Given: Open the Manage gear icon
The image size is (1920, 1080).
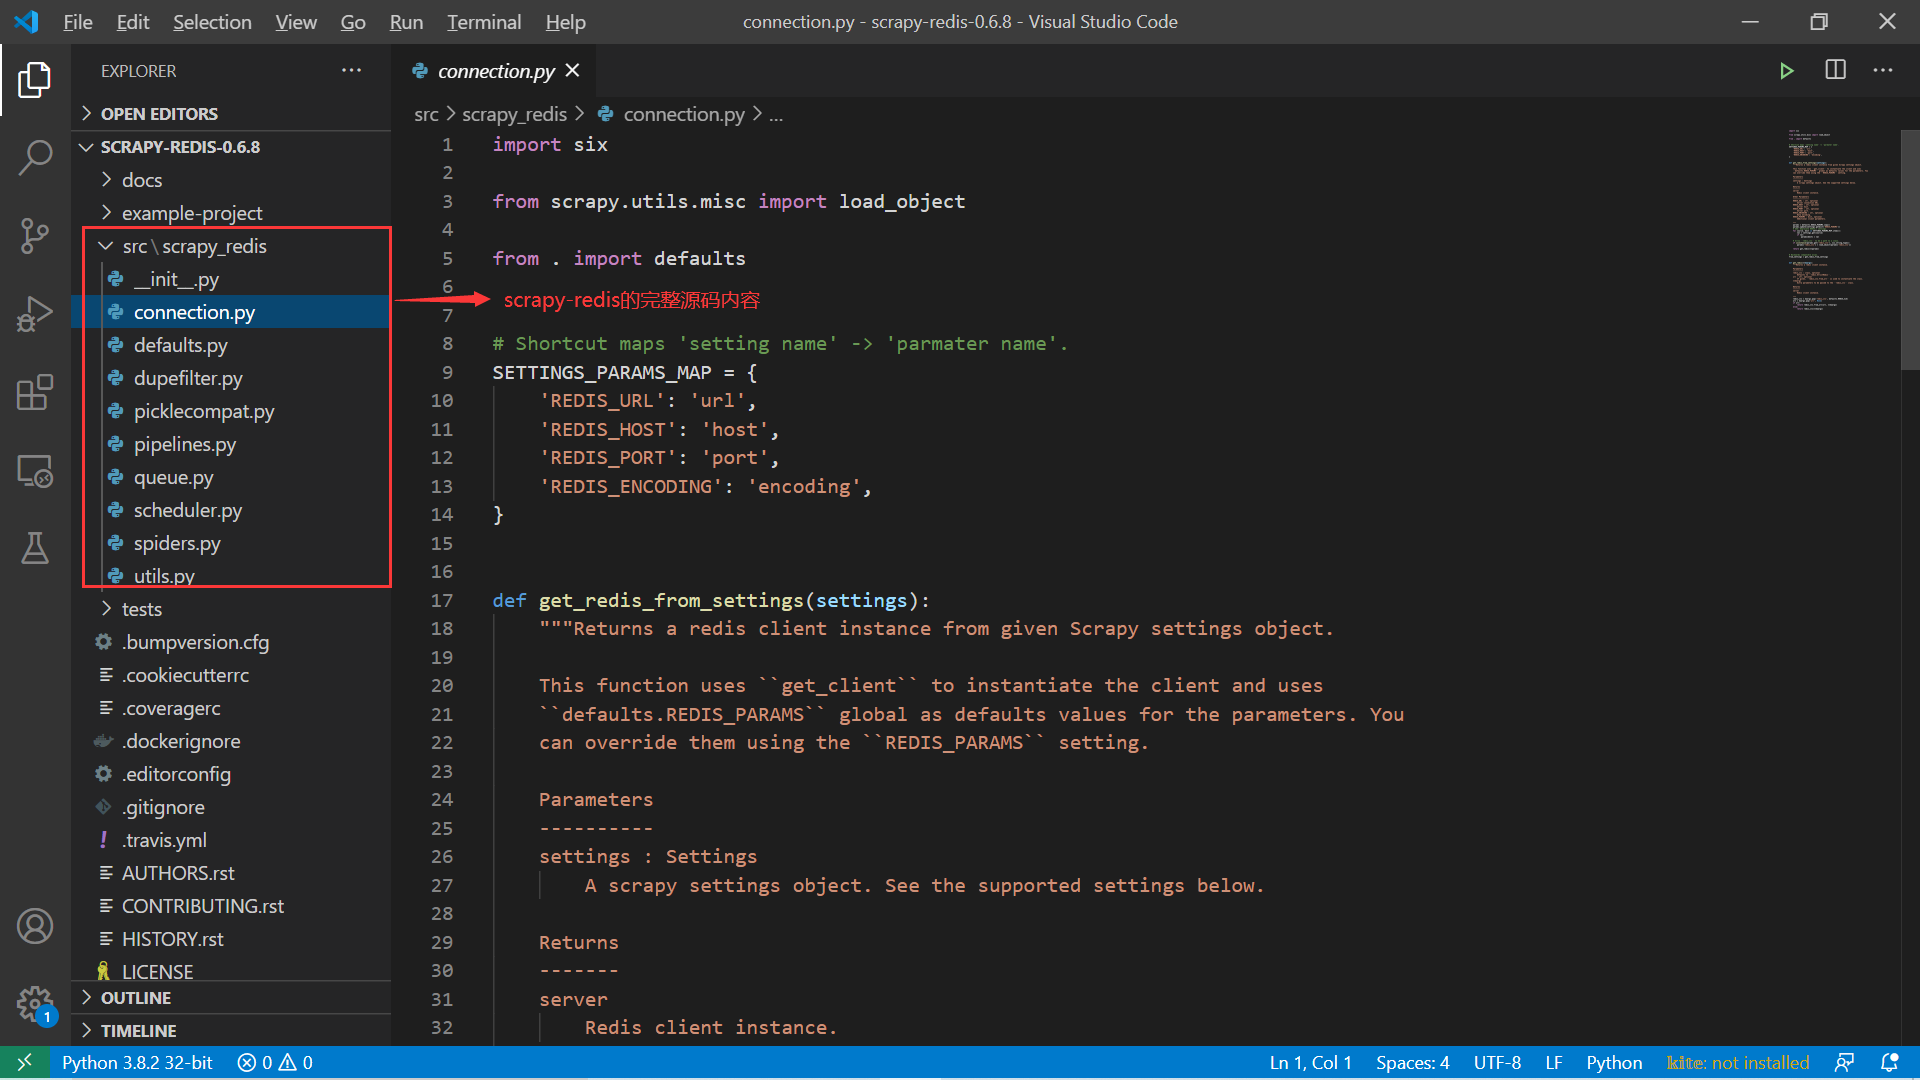Looking at the screenshot, I should coord(35,1003).
